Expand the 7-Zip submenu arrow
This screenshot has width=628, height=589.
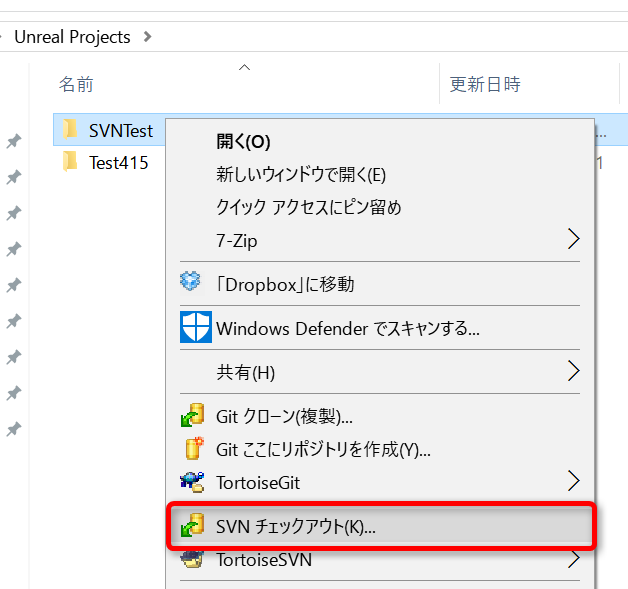(574, 239)
